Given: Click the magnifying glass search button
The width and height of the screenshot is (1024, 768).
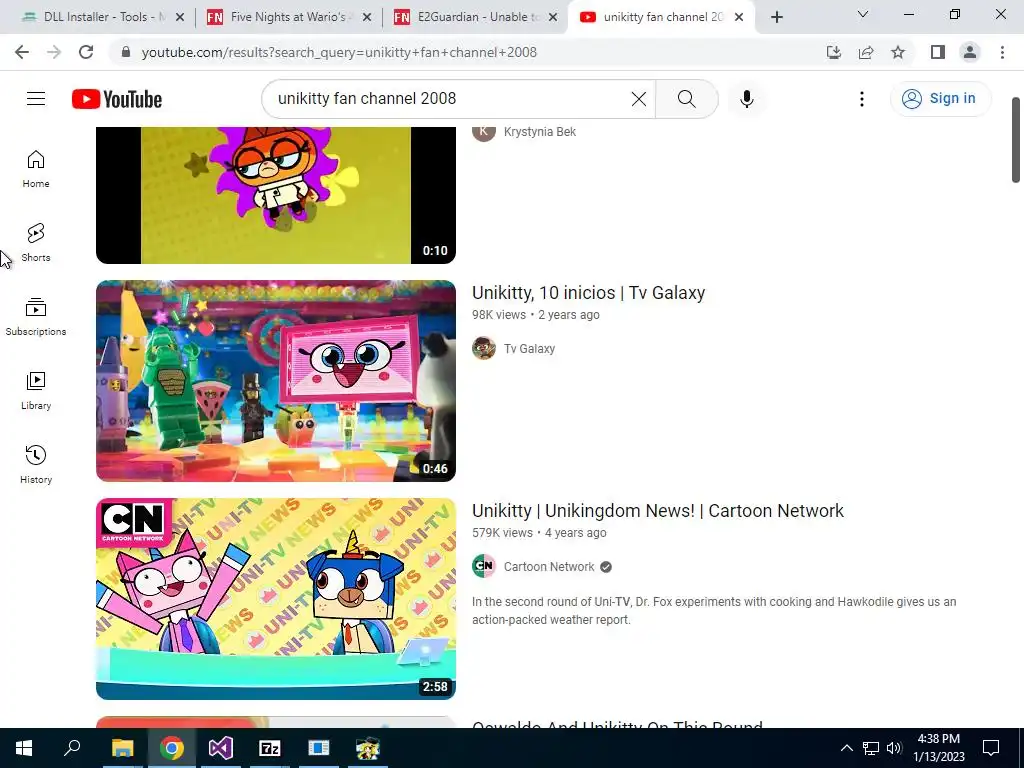Looking at the screenshot, I should (686, 99).
